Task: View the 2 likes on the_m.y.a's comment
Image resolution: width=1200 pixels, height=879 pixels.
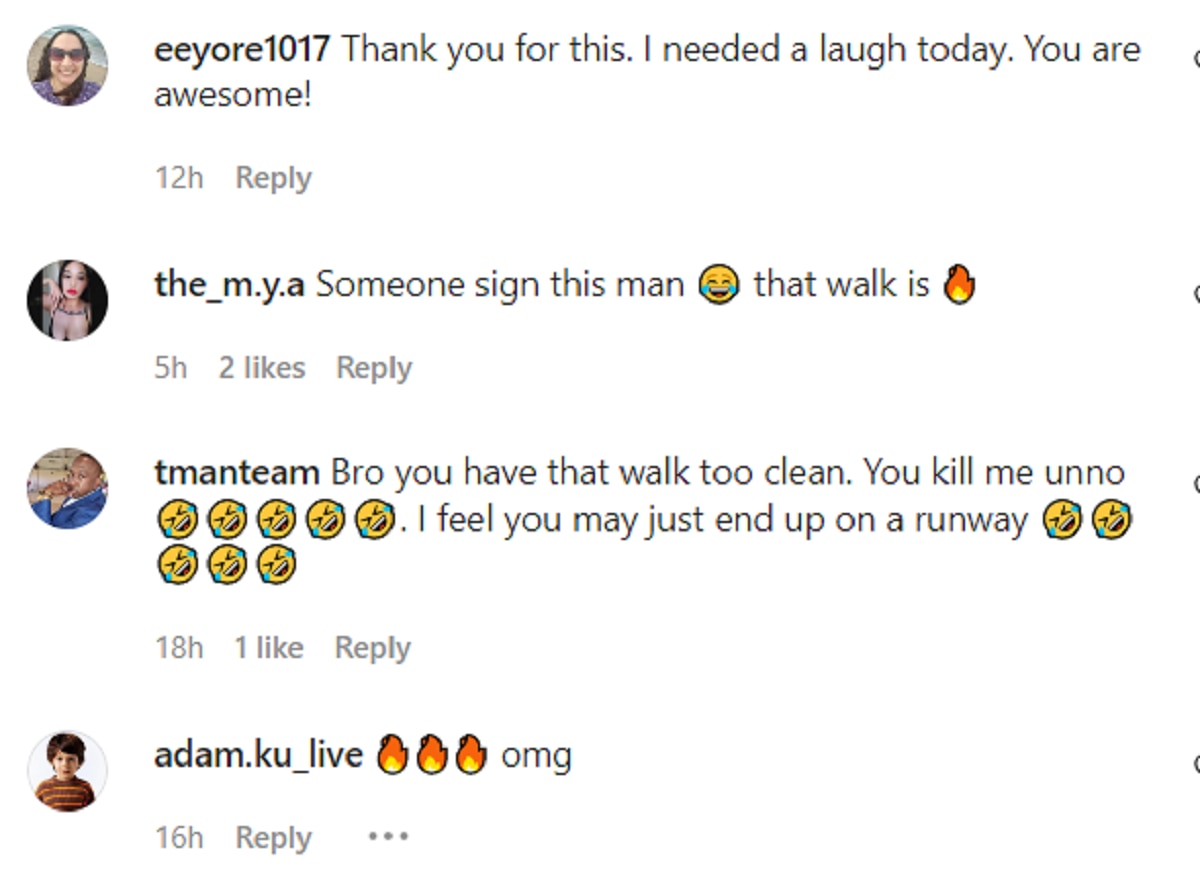Action: tap(262, 368)
